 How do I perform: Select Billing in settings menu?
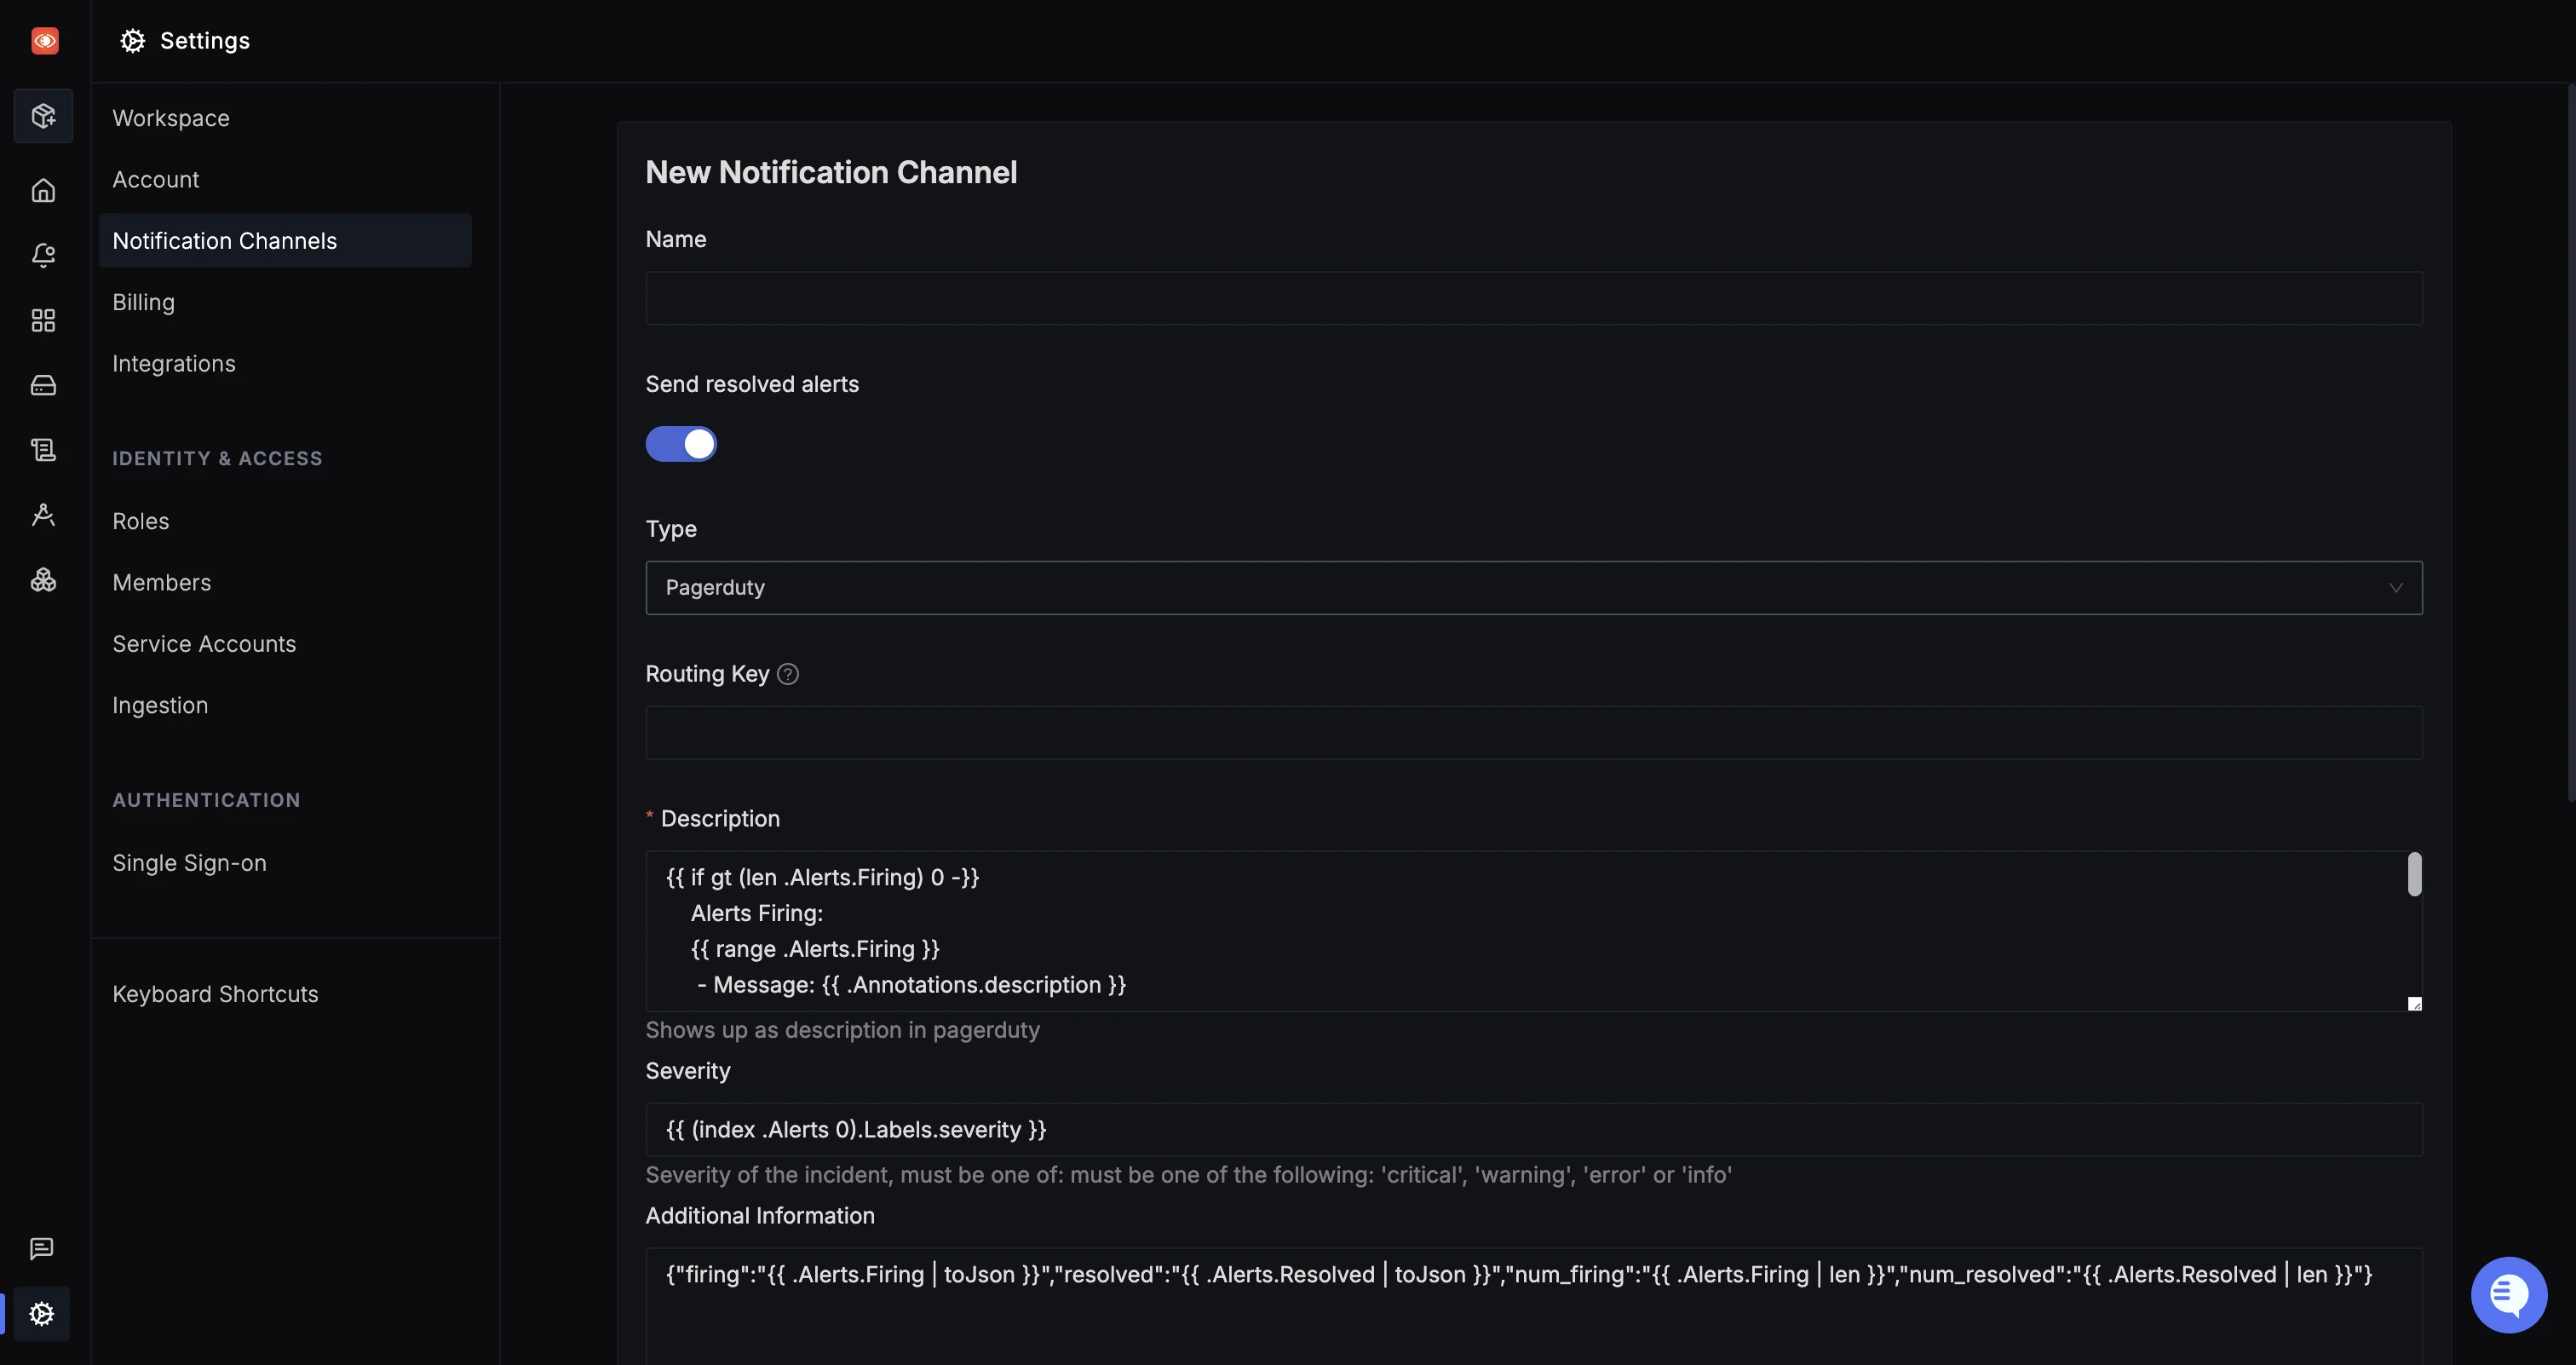(x=143, y=302)
